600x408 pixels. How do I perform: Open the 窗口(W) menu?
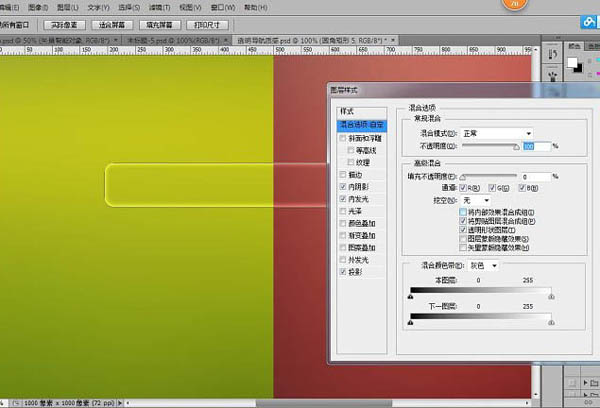(223, 7)
